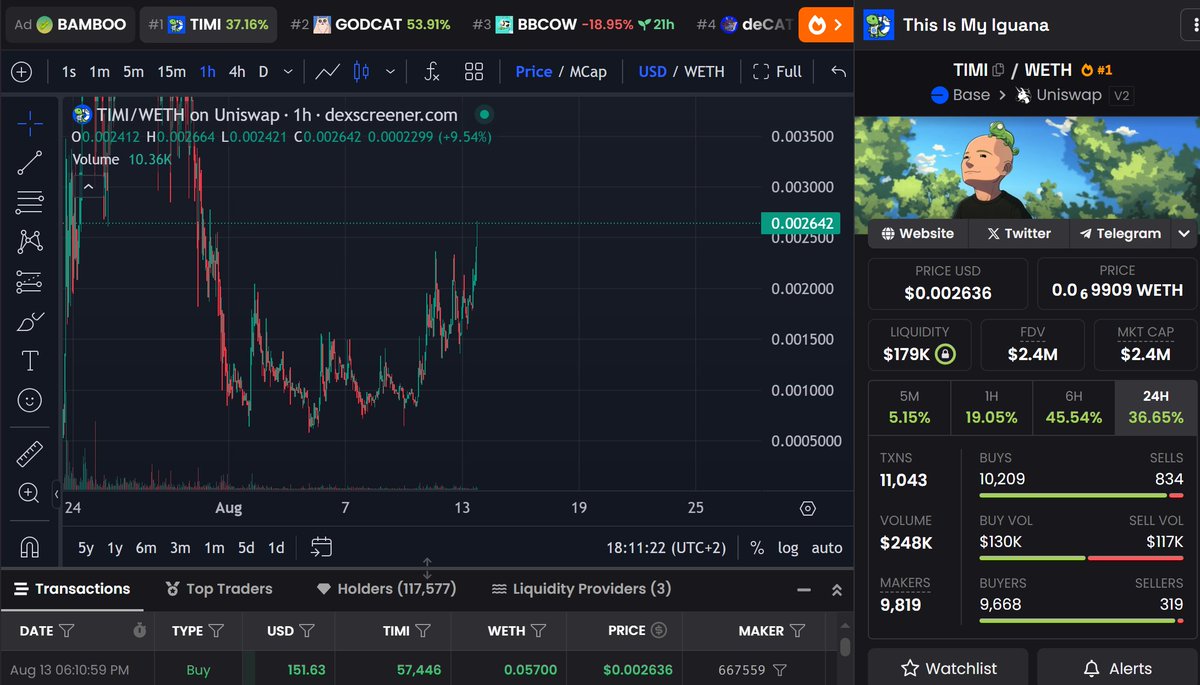Open go-to-date calendar icon
The width and height of the screenshot is (1200, 685).
click(x=321, y=547)
